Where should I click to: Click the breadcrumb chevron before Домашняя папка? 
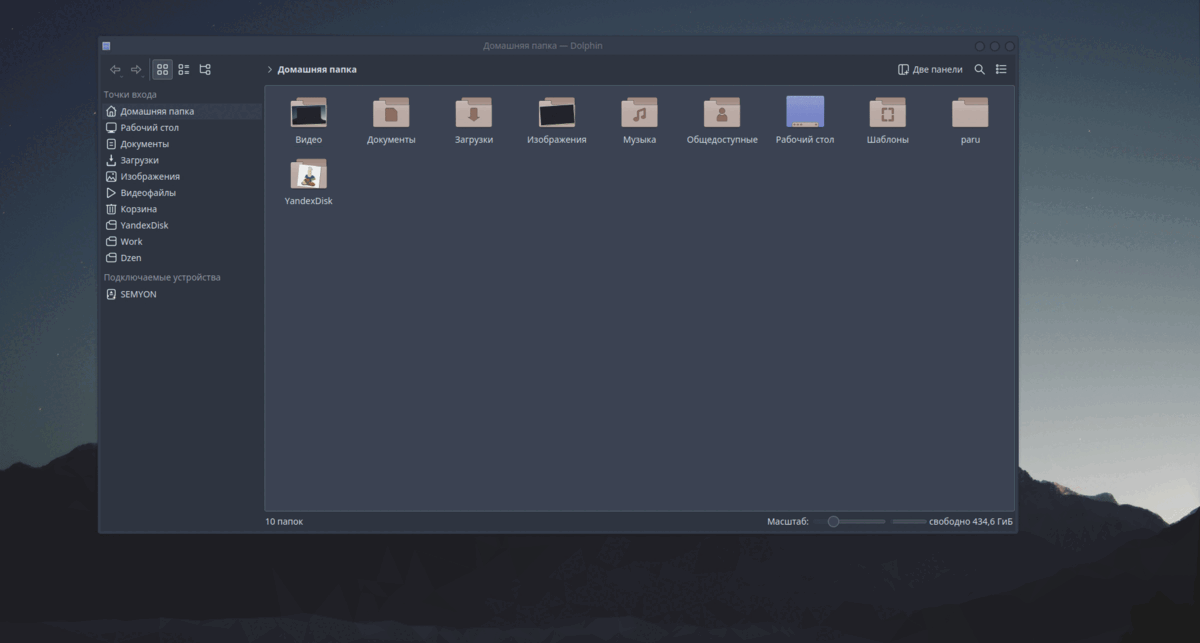[270, 70]
